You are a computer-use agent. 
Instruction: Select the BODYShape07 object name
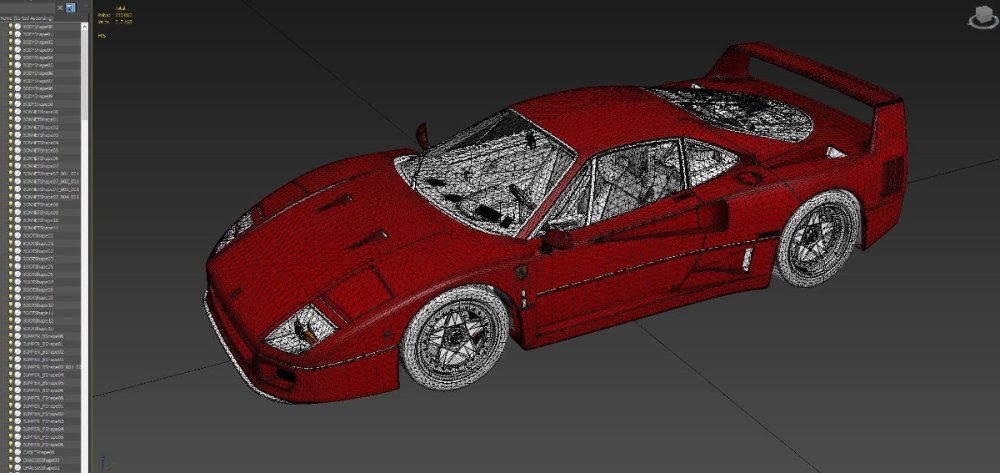click(38, 81)
